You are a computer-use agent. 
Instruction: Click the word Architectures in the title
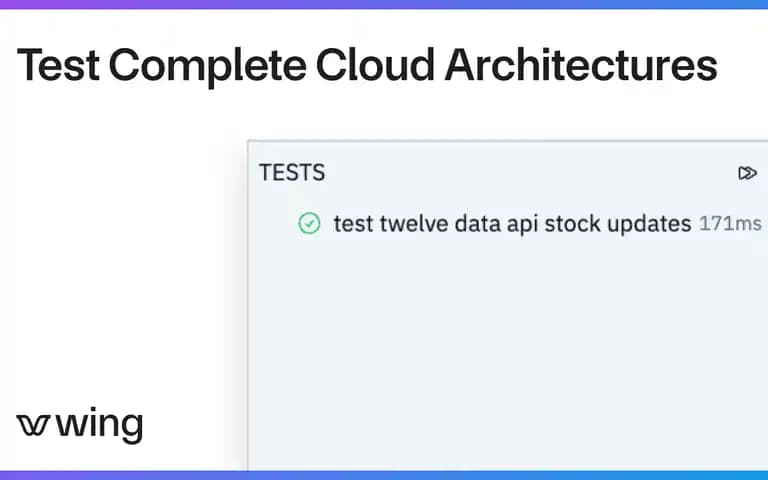pyautogui.click(x=581, y=65)
